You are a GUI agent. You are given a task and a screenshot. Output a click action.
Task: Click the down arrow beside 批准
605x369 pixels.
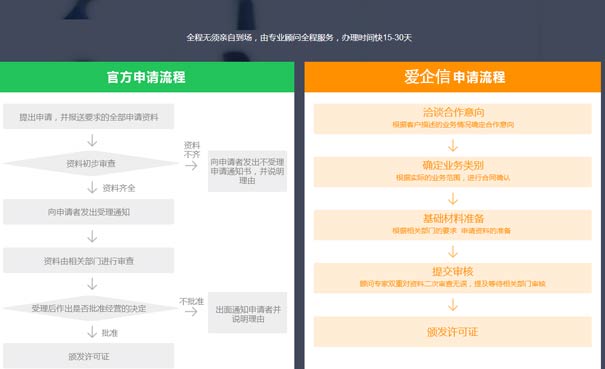pos(92,332)
